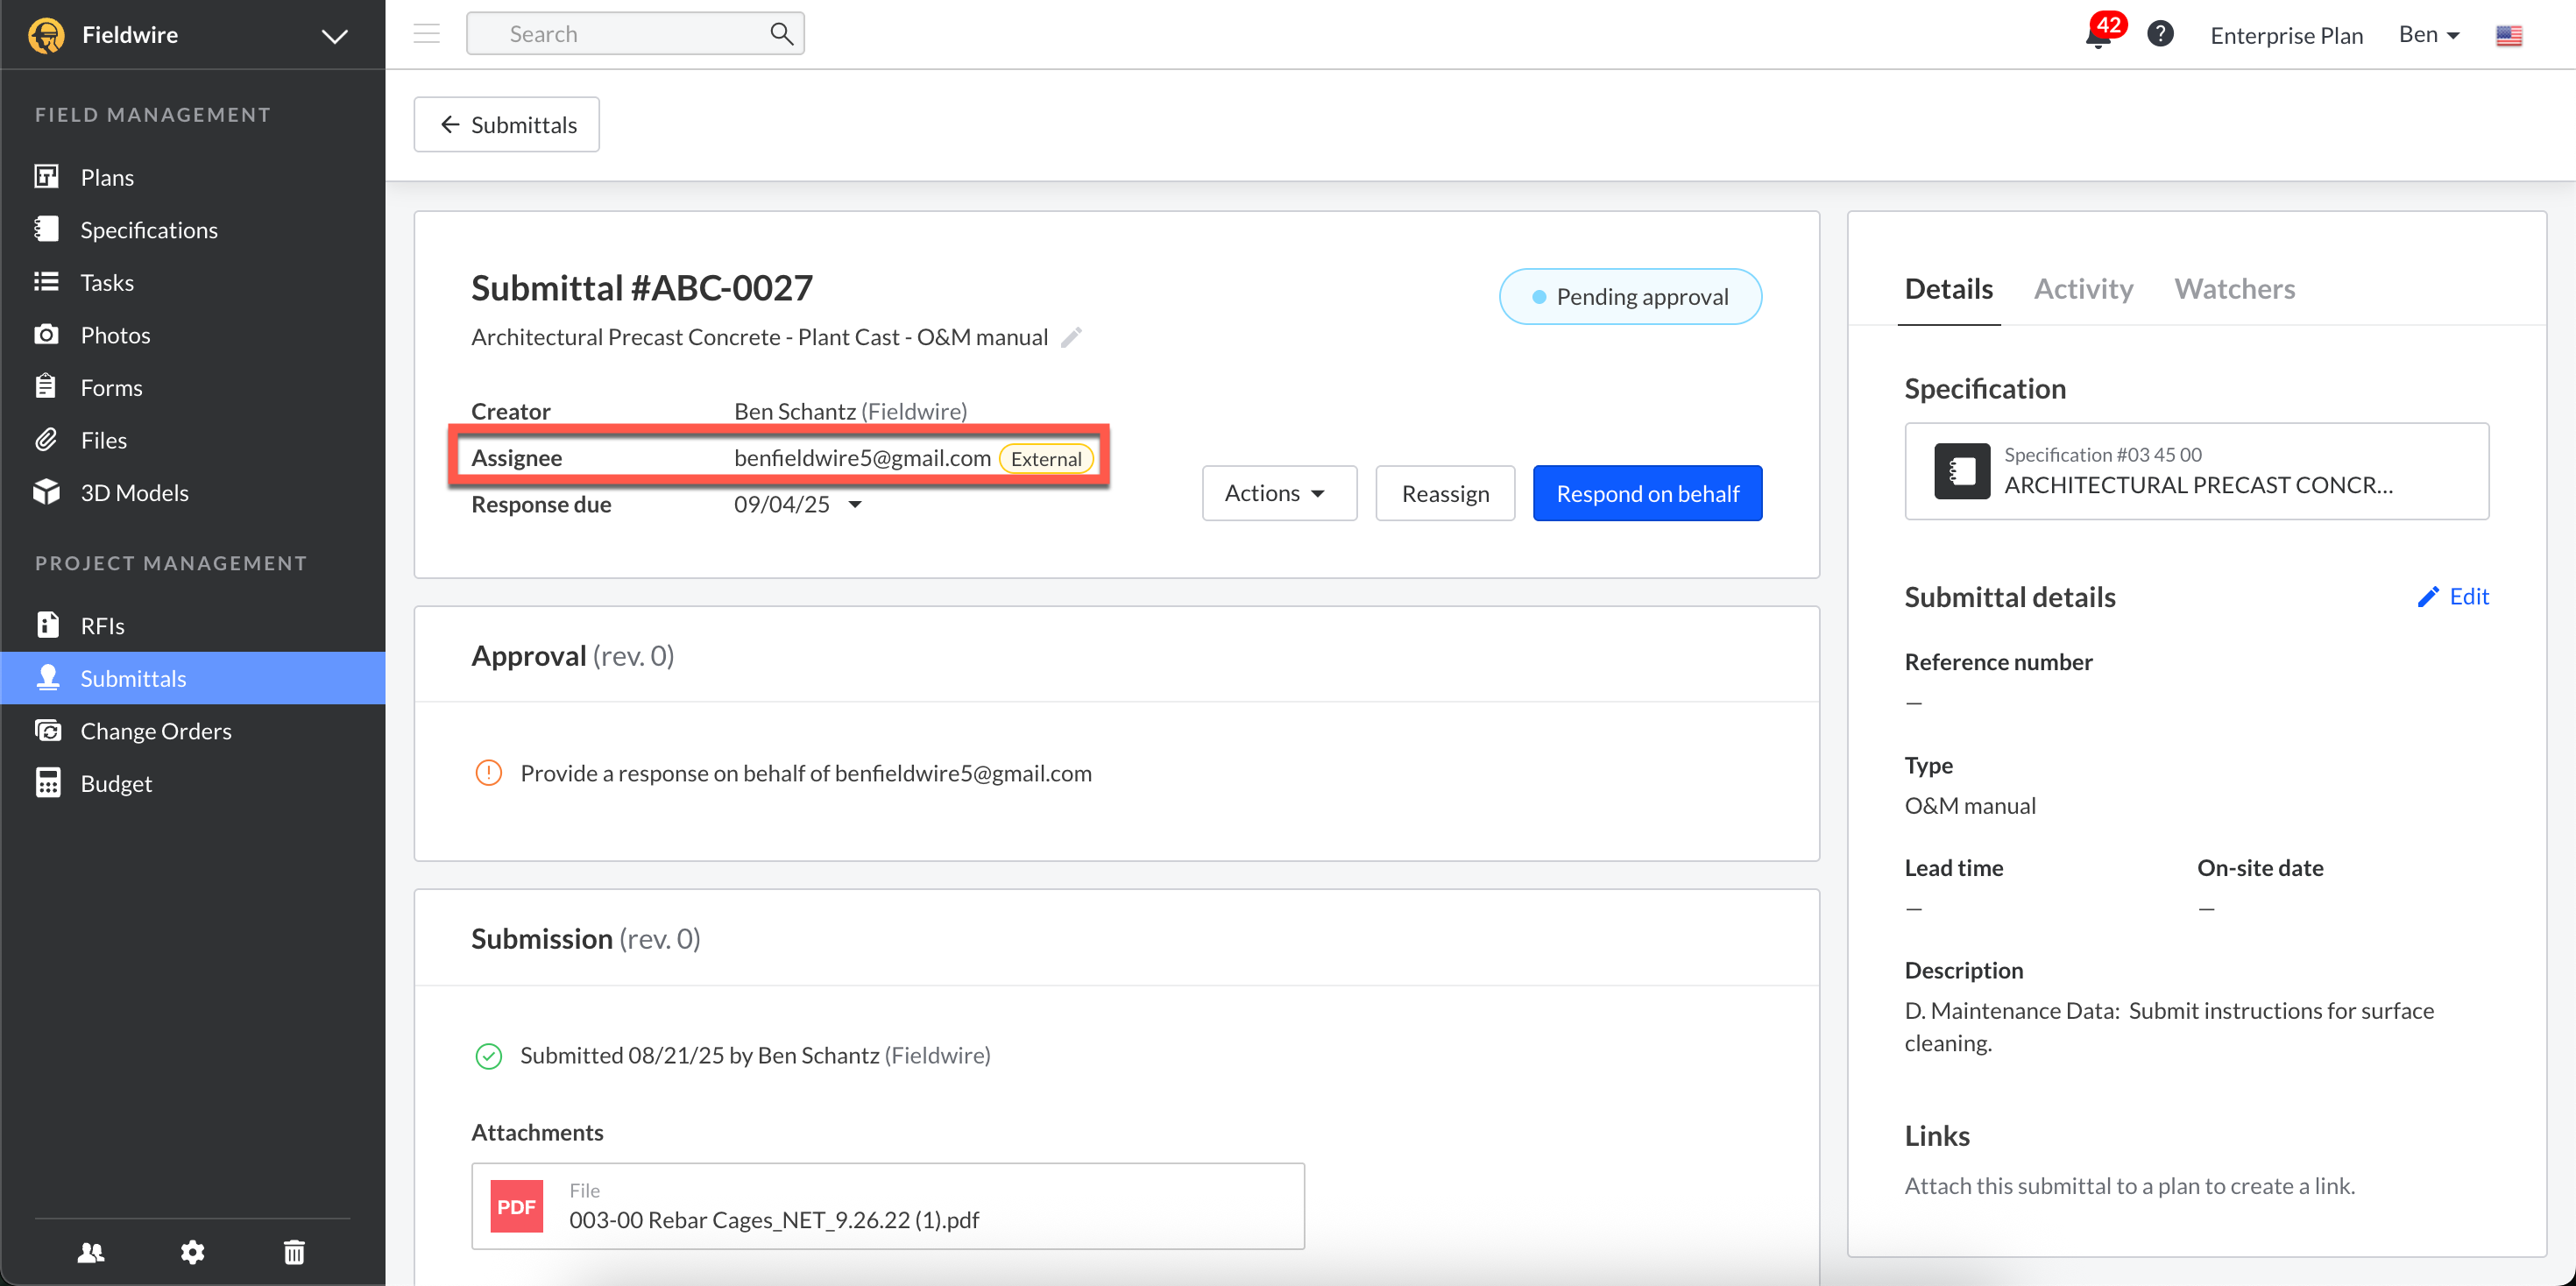Screen dimensions: 2576x1286
Task: Expand the Response due date dropdown
Action: (x=855, y=505)
